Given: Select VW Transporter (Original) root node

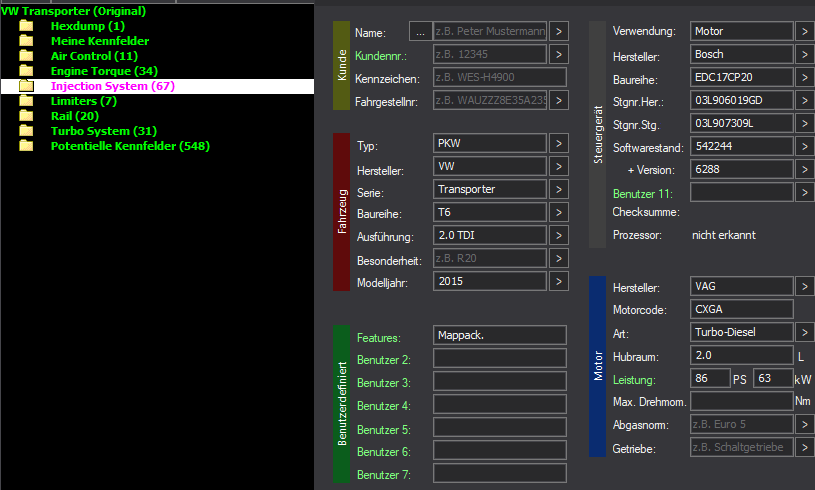Looking at the screenshot, I should [73, 11].
